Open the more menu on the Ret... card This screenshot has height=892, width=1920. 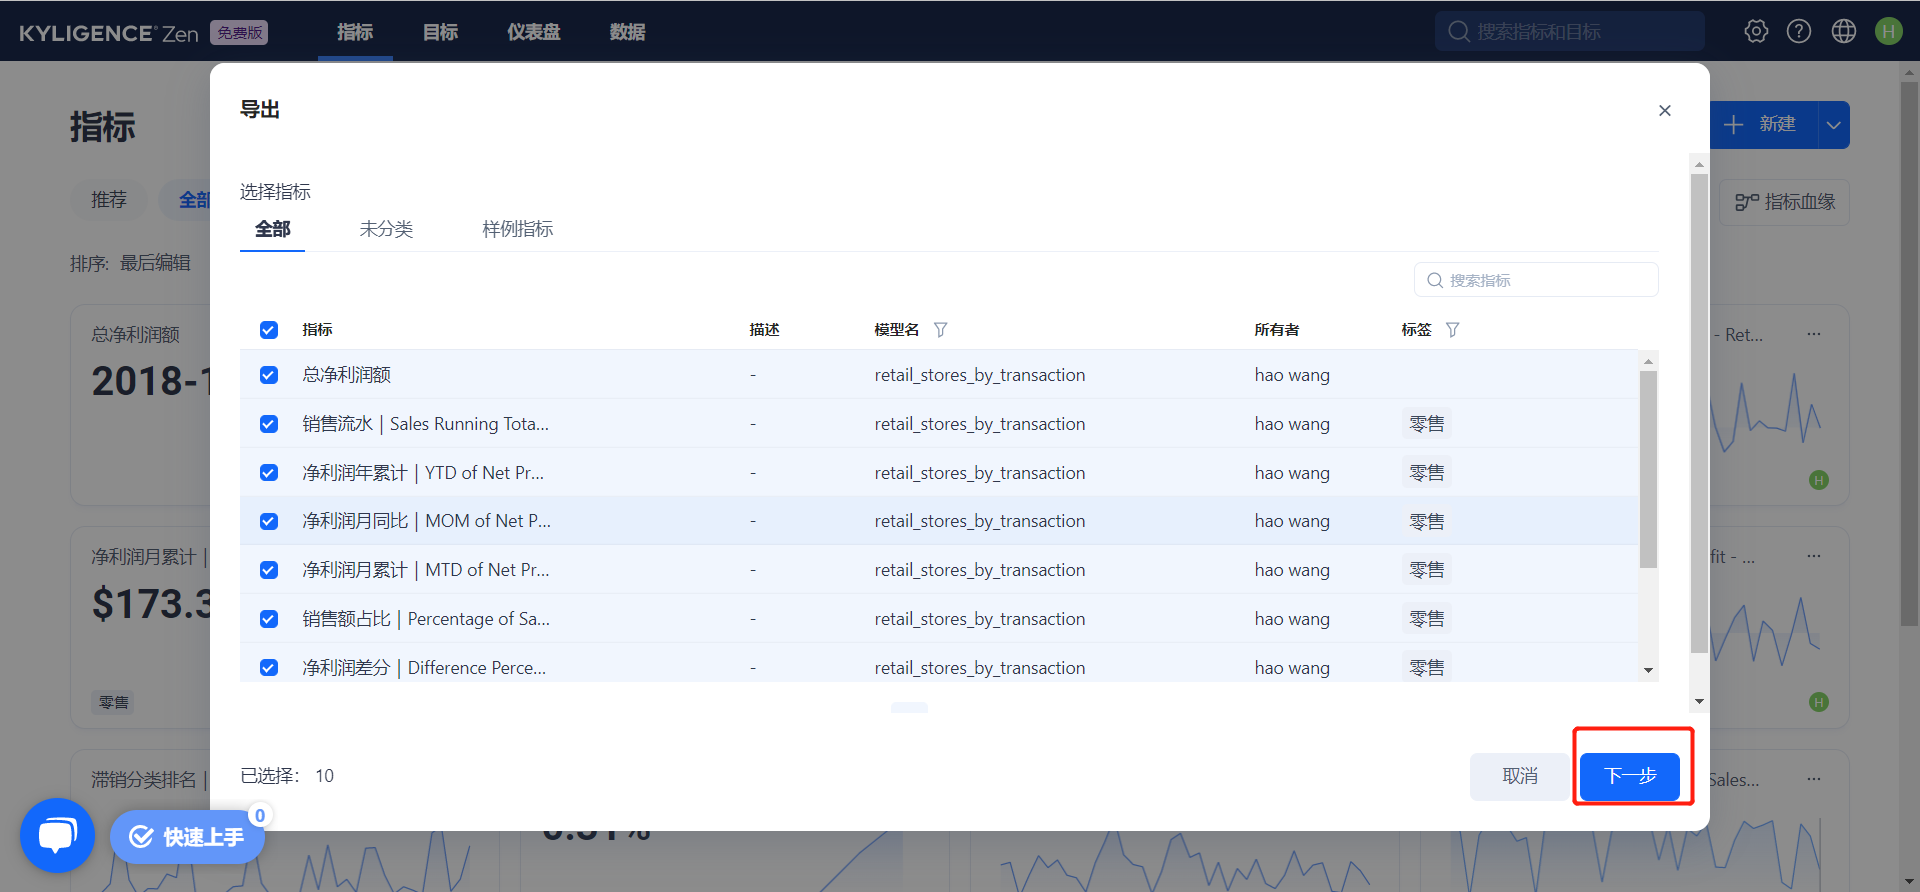(x=1814, y=334)
